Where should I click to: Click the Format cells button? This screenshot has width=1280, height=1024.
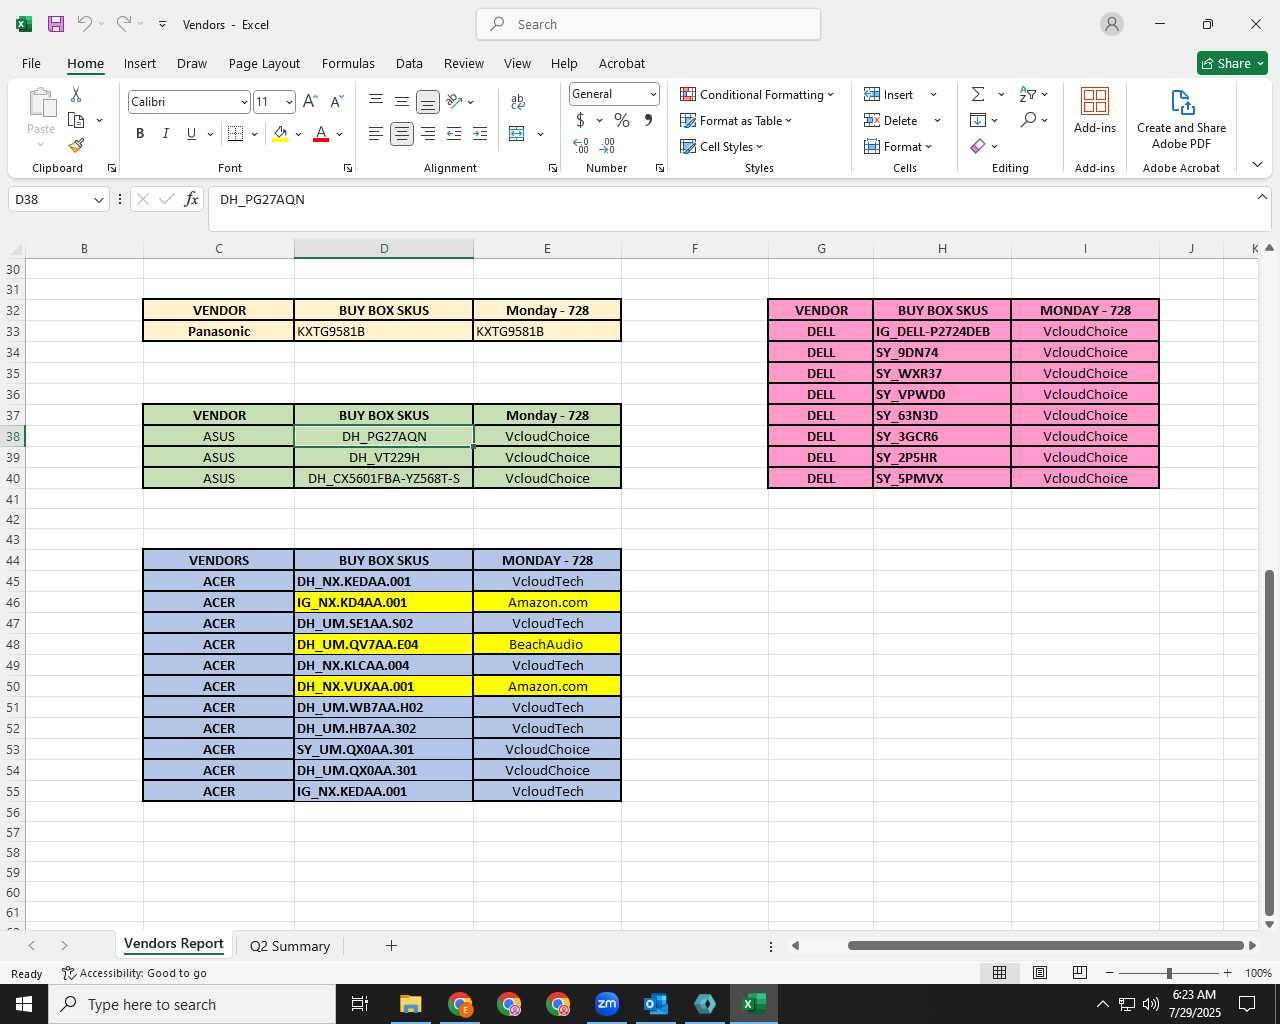(x=898, y=146)
